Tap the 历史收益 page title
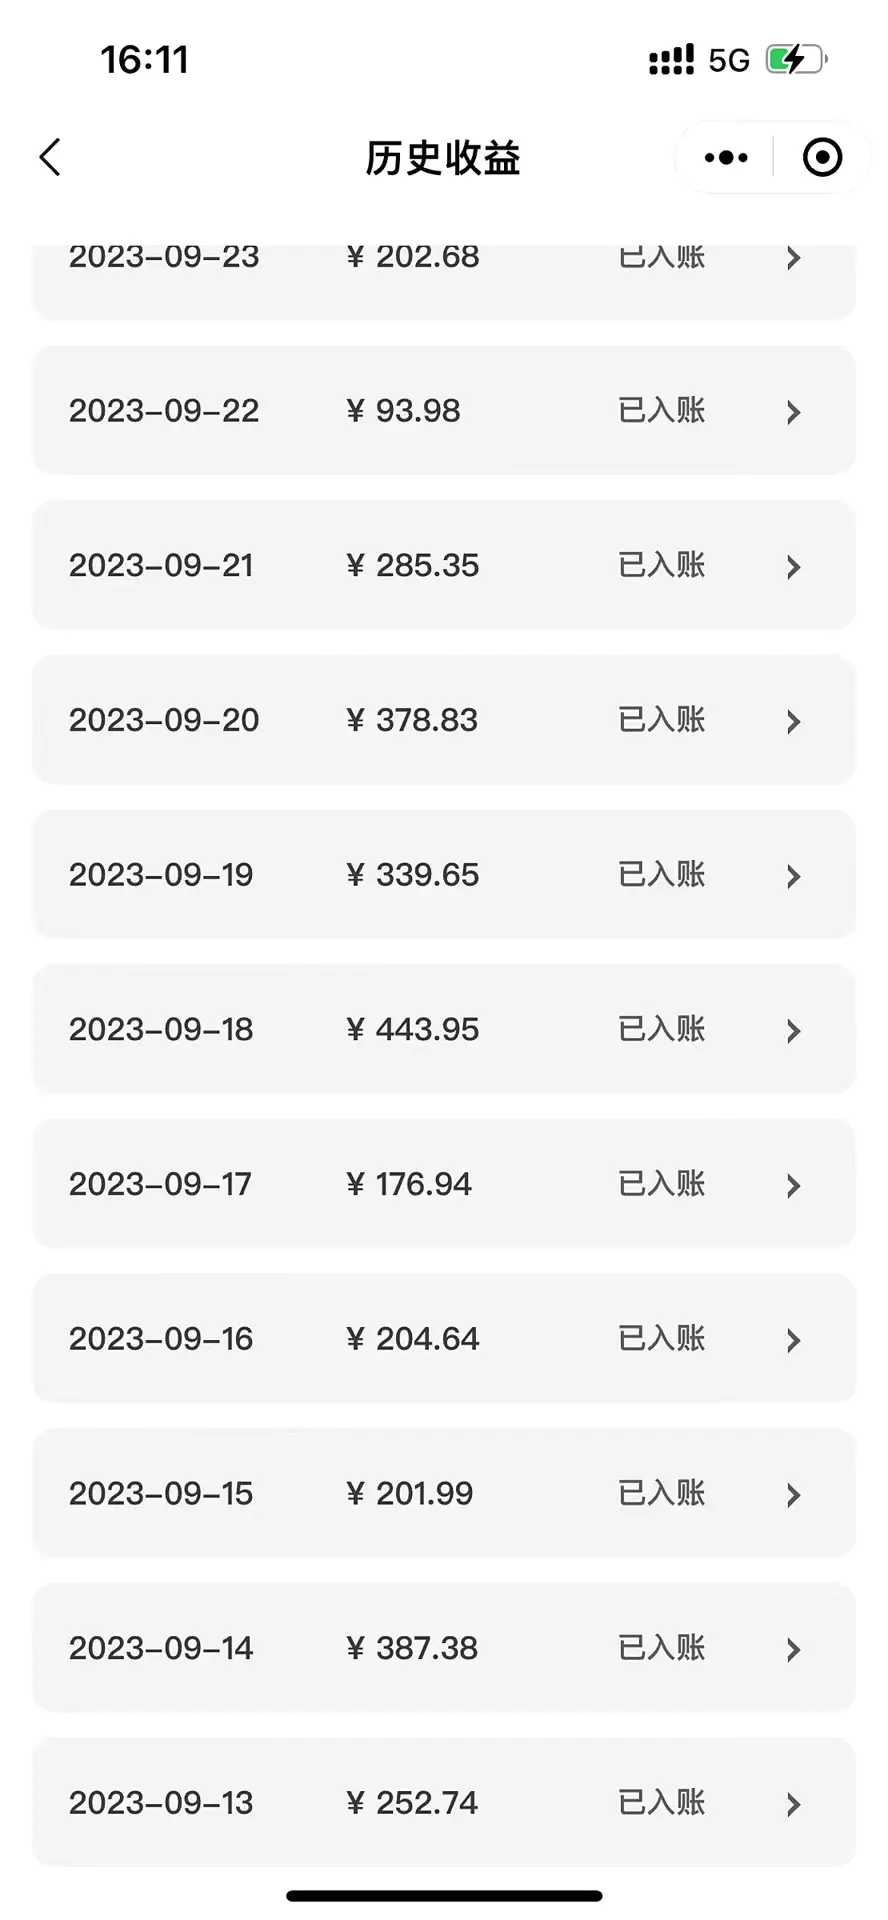 pyautogui.click(x=443, y=158)
